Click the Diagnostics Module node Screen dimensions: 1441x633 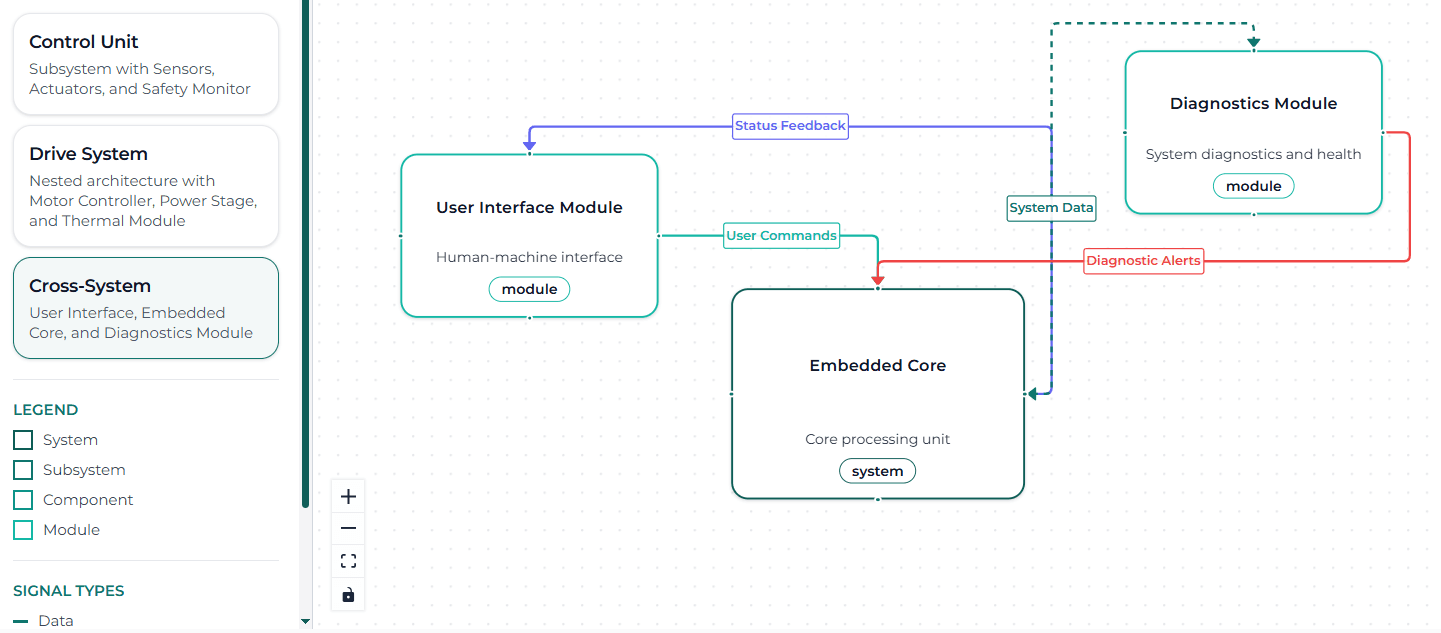1253,132
